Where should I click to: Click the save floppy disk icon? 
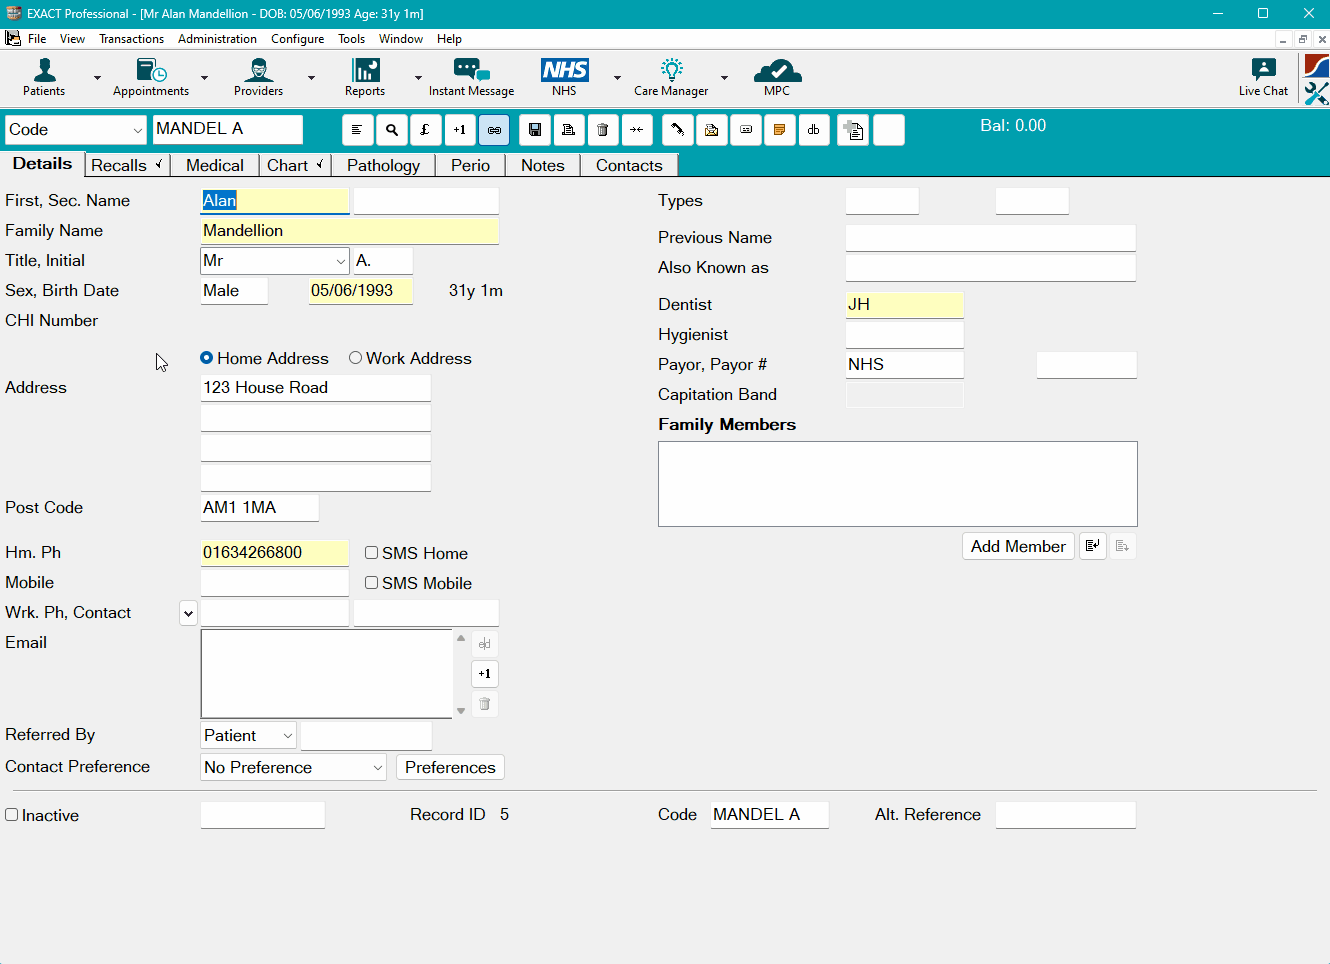tap(535, 130)
